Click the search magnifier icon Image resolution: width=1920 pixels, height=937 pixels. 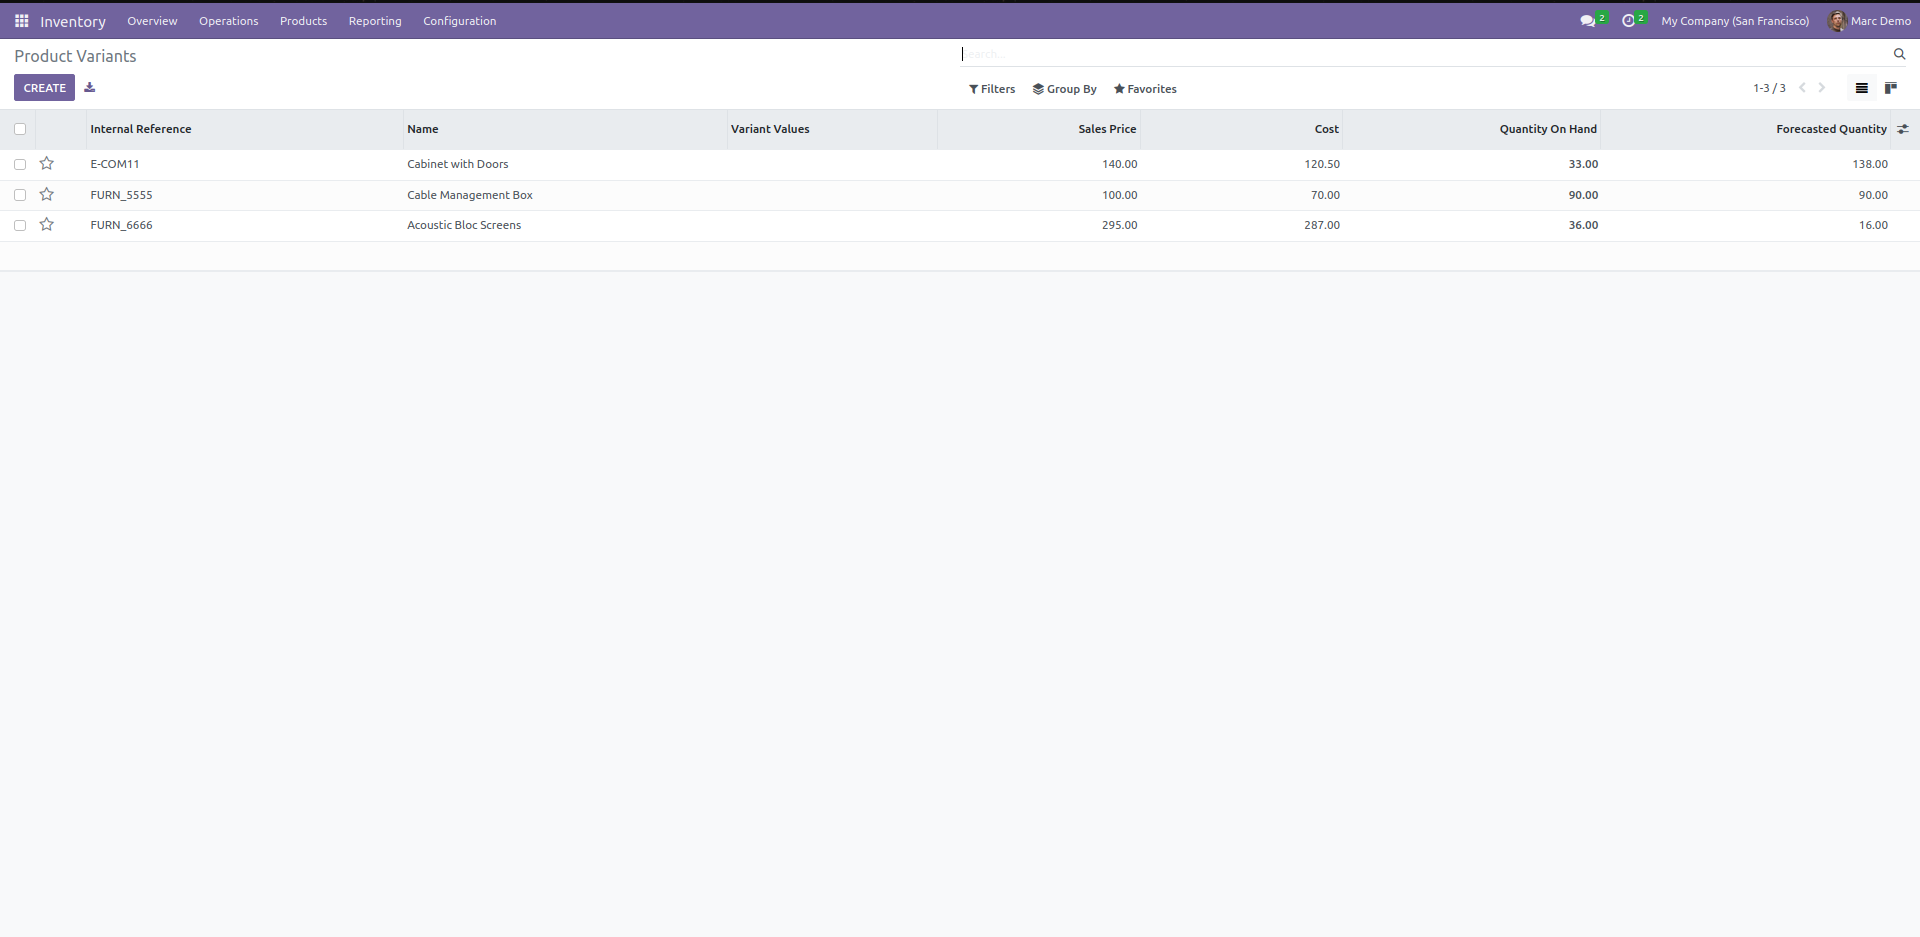(x=1899, y=54)
